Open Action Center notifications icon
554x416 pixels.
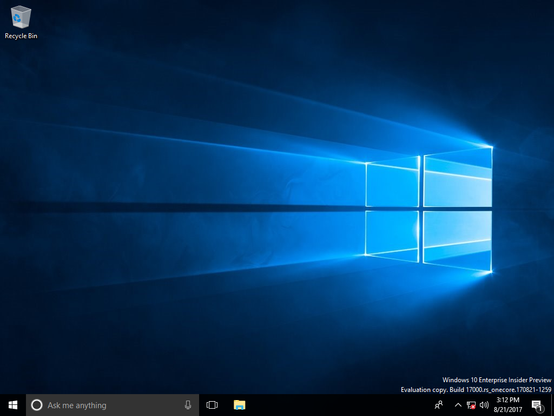click(537, 406)
